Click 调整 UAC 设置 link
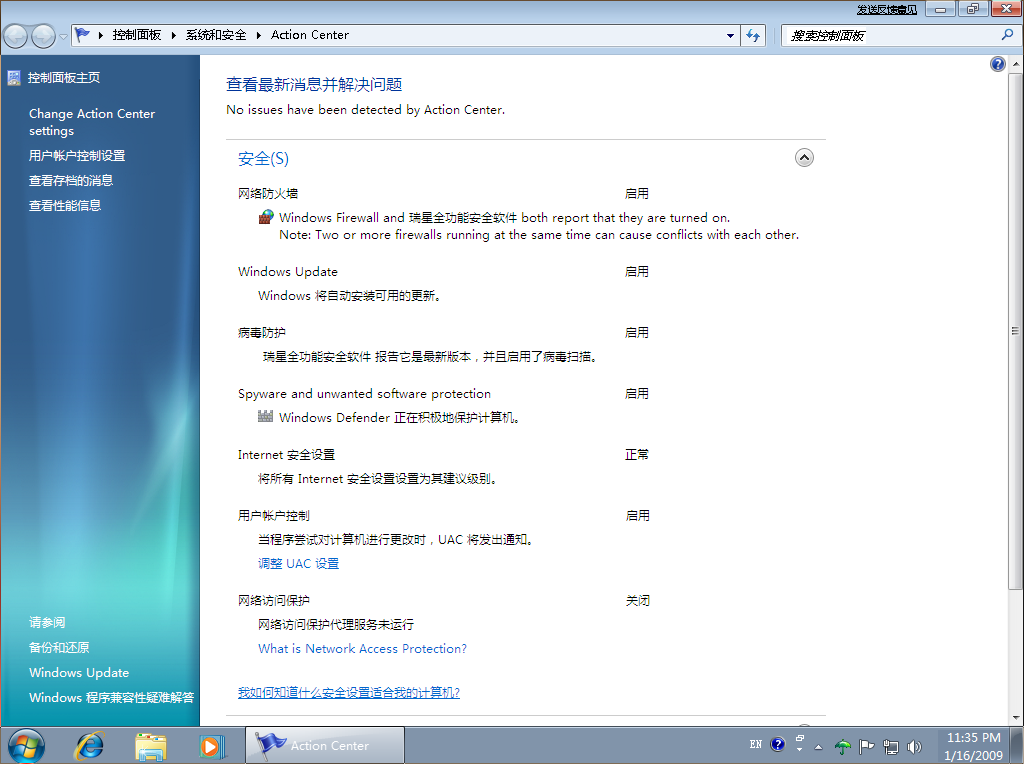1024x764 pixels. (x=298, y=564)
